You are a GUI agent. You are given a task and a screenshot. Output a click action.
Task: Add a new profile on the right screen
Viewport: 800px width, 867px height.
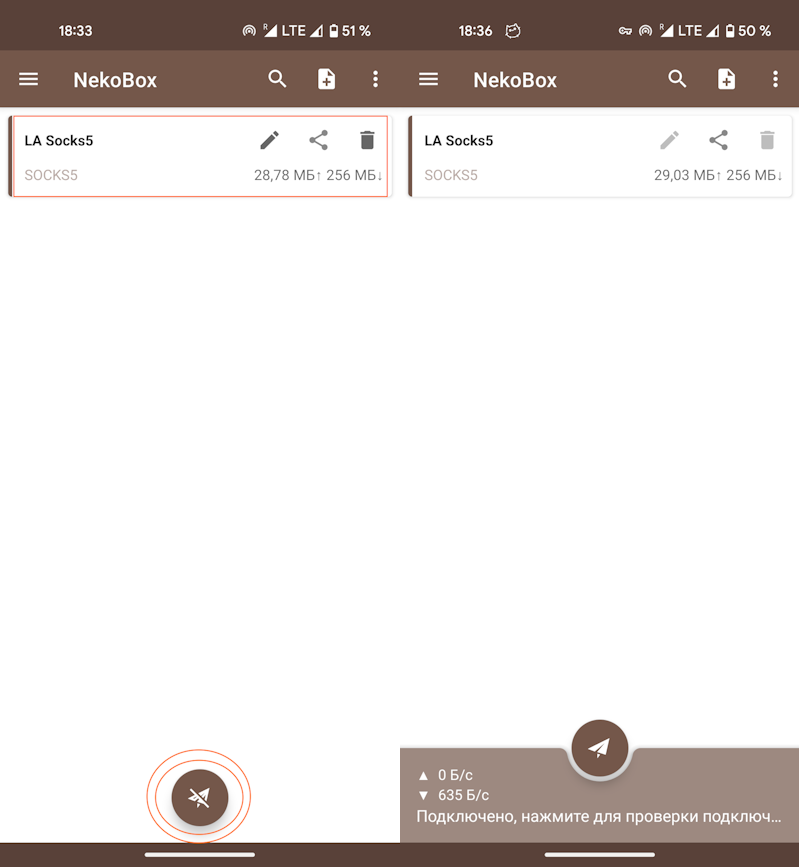coord(727,80)
